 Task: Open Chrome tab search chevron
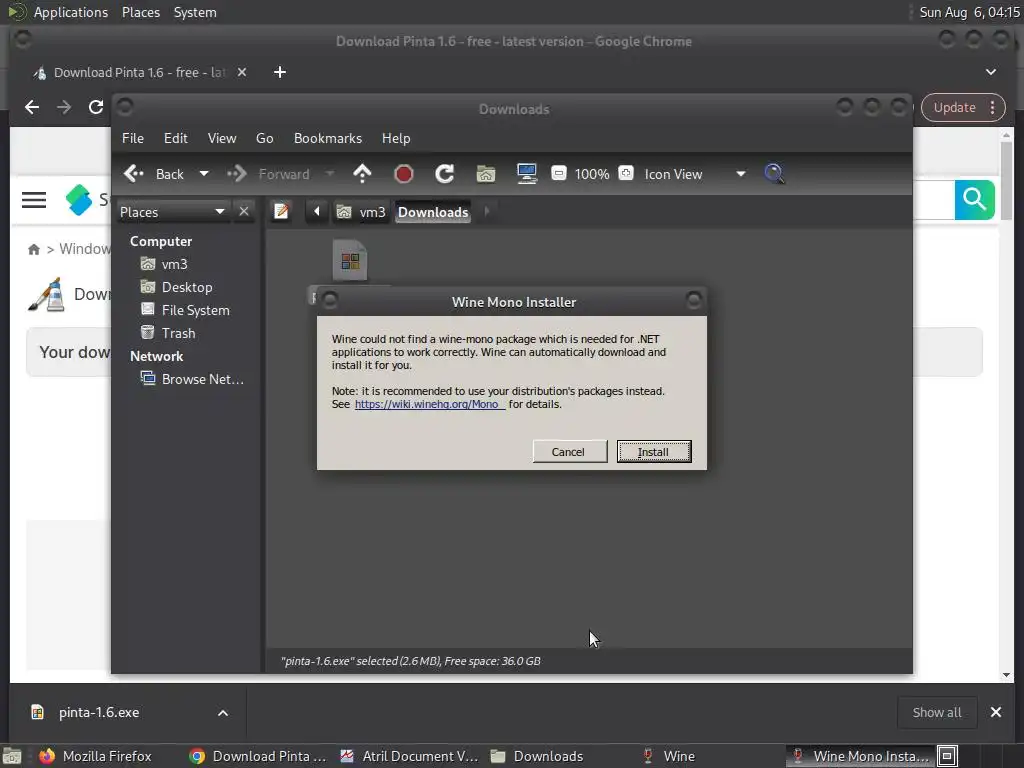tap(991, 72)
